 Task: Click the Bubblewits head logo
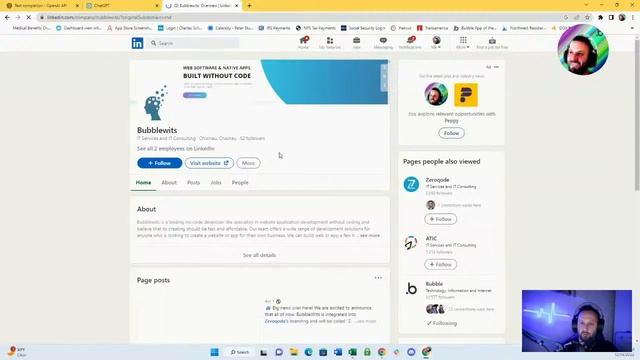tap(155, 103)
